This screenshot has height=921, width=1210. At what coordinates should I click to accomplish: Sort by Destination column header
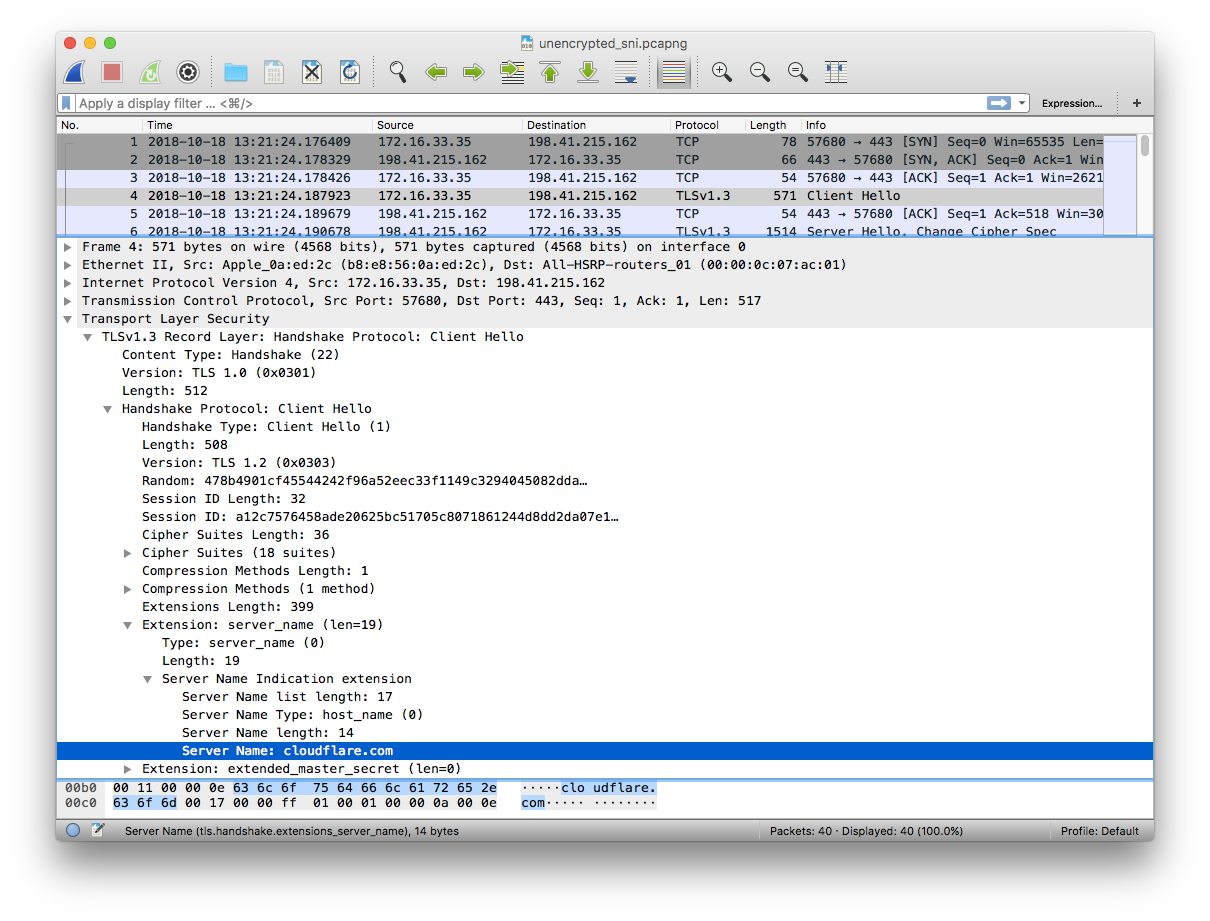(597, 125)
